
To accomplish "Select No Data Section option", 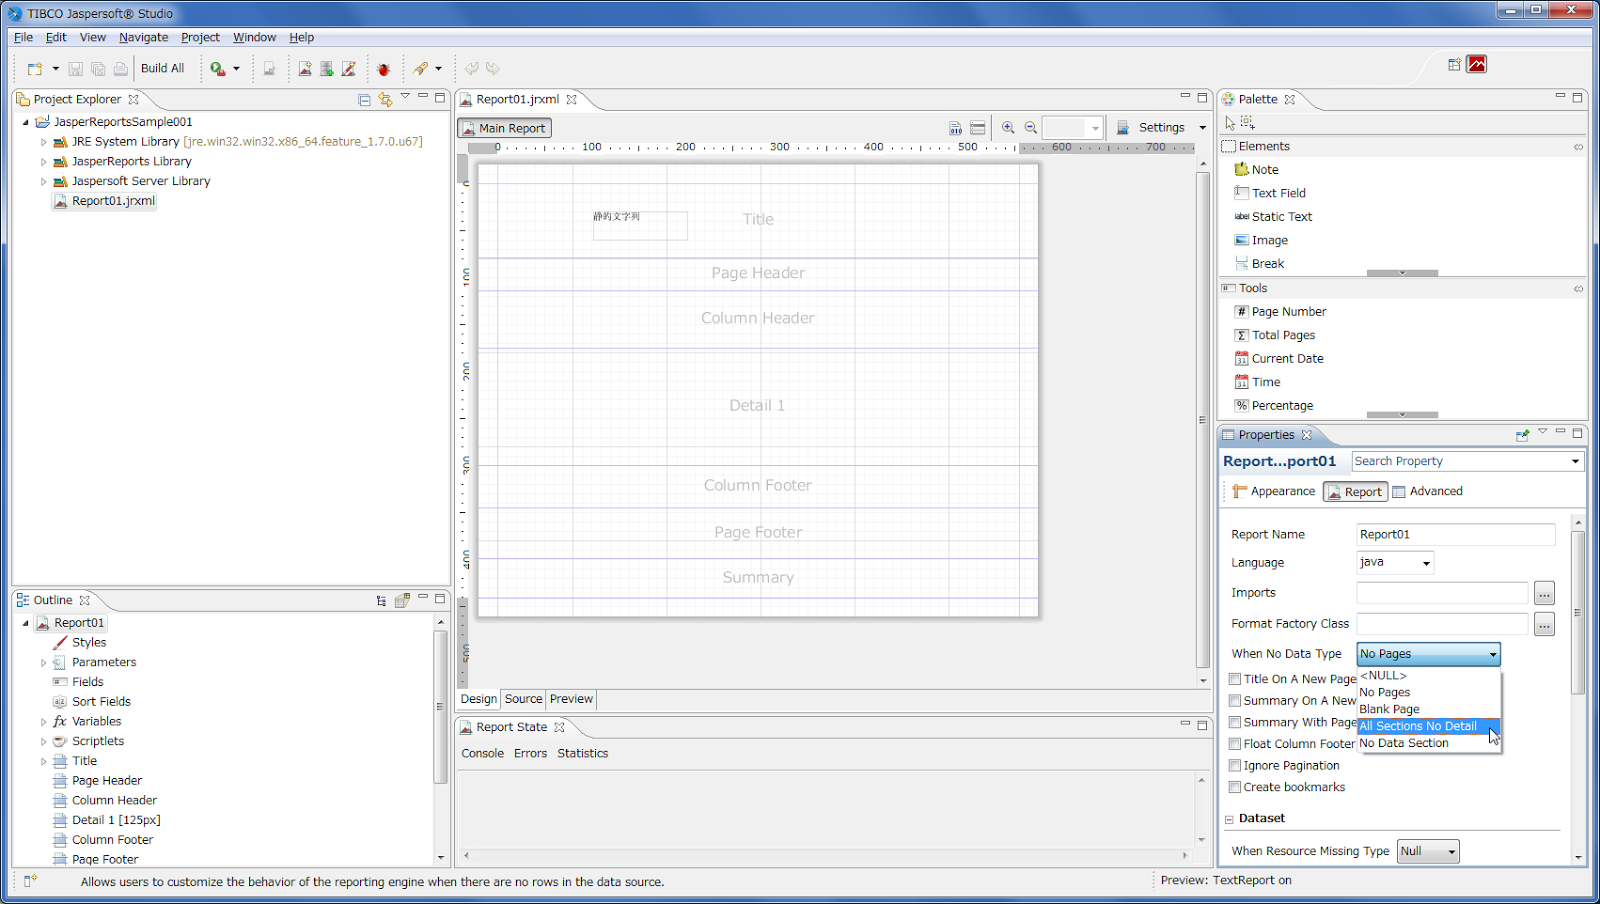I will pos(1404,744).
